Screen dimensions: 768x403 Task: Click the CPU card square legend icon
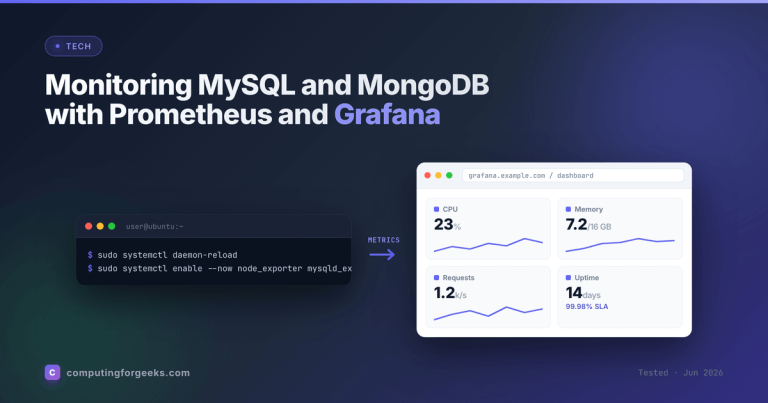tap(436, 209)
